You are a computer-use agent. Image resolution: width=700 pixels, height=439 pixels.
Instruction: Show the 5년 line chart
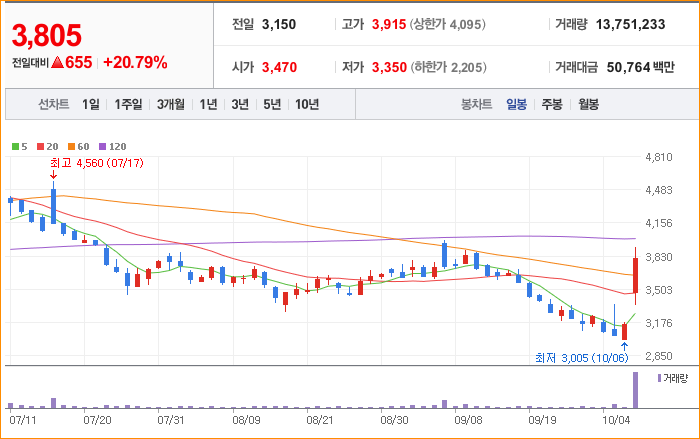272,105
